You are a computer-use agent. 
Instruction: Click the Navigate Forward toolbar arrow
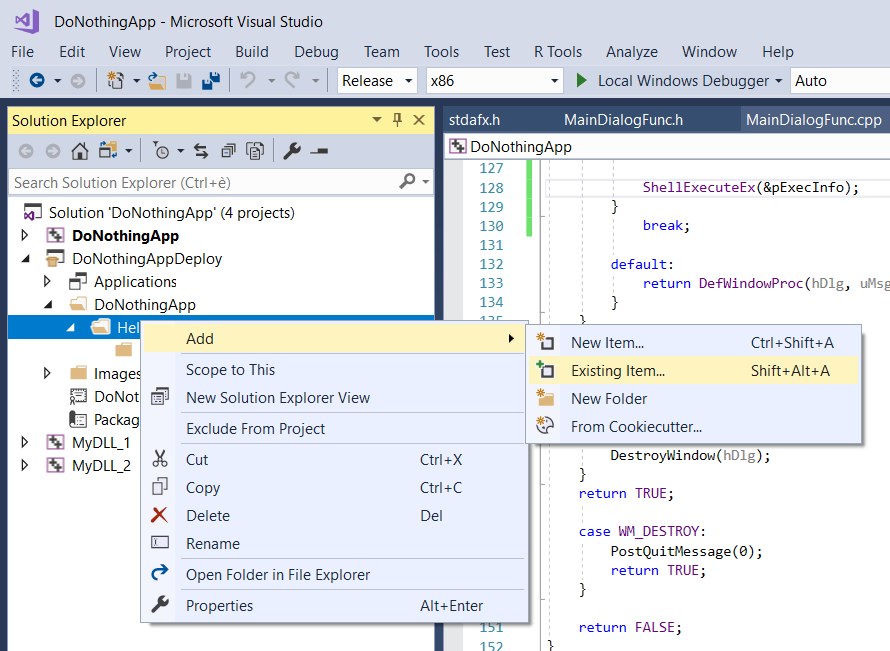click(78, 81)
